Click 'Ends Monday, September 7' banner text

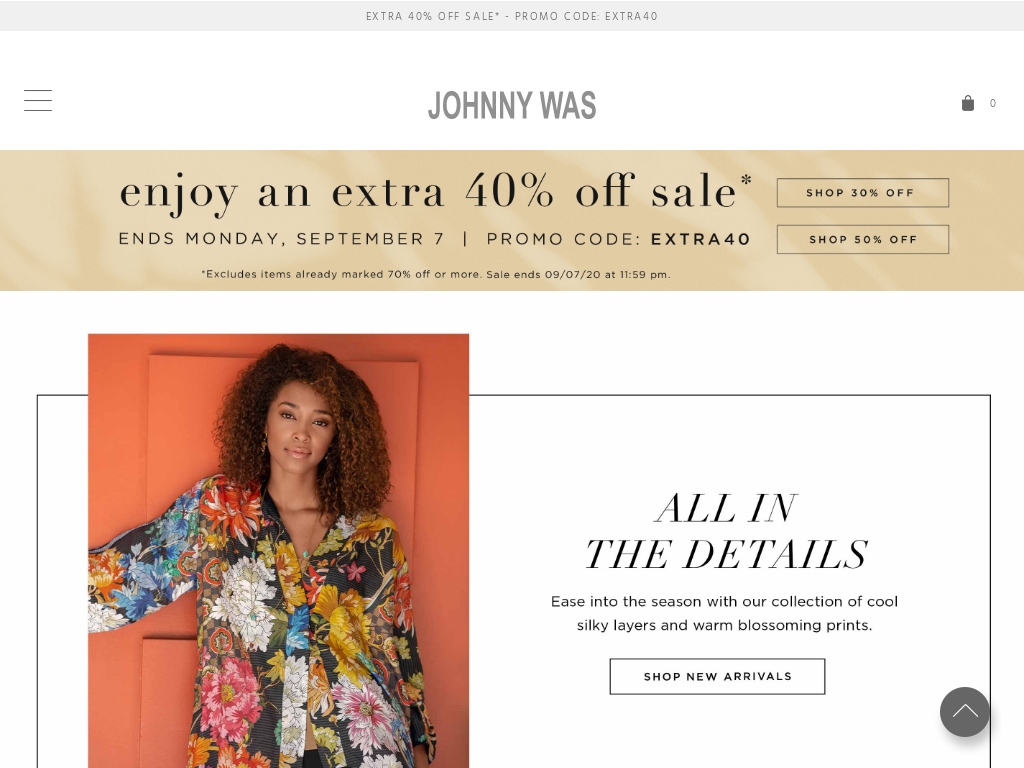[x=281, y=239]
